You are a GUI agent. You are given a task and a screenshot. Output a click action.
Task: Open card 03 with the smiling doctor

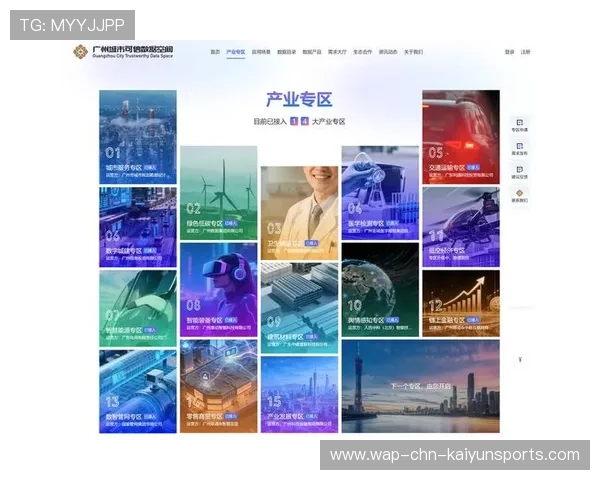[299, 213]
